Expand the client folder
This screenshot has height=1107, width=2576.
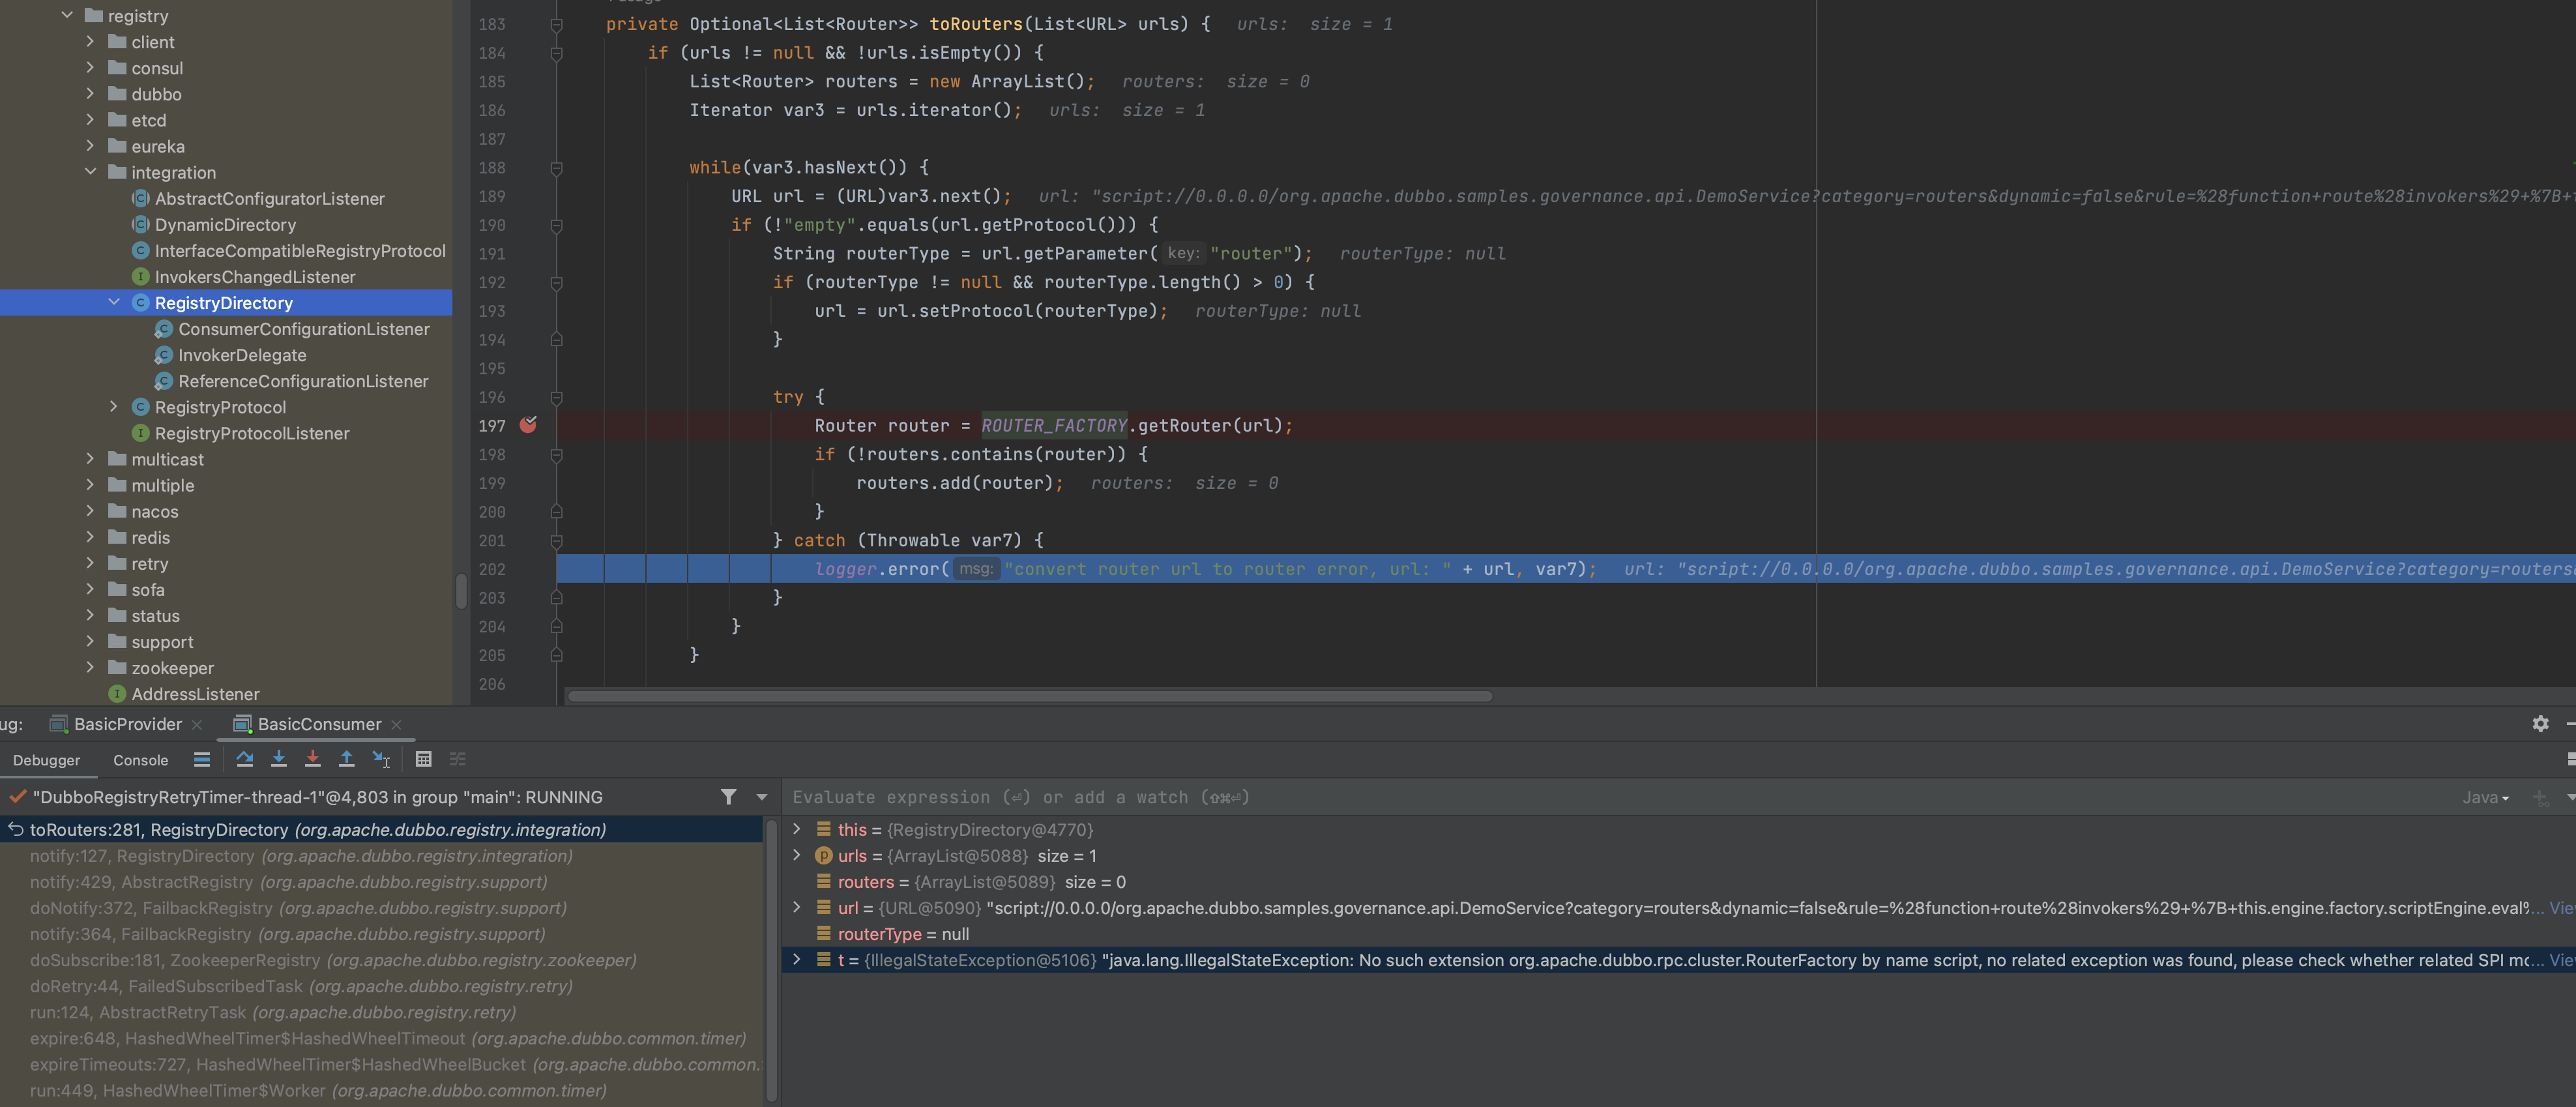pos(90,41)
